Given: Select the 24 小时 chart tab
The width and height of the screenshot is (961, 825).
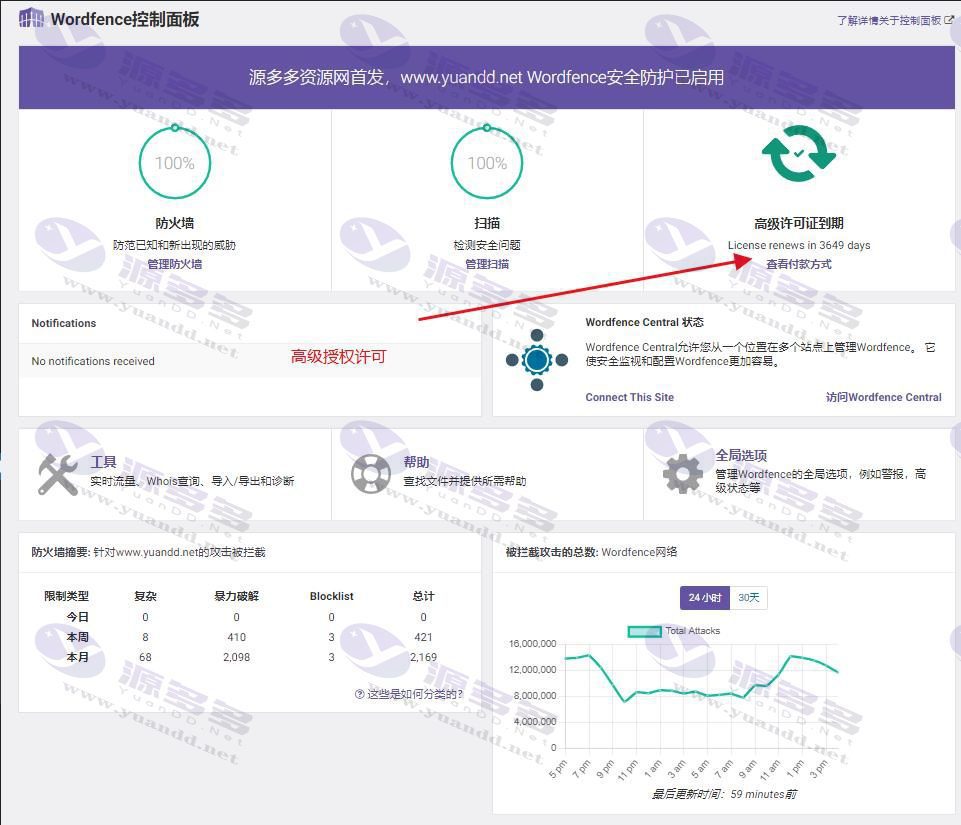Looking at the screenshot, I should pyautogui.click(x=705, y=598).
